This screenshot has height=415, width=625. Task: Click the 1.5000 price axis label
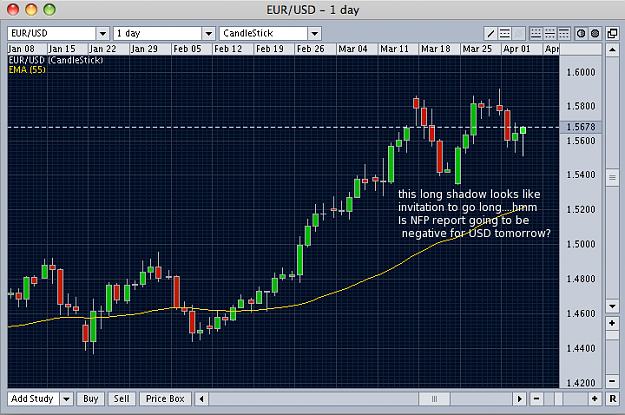pos(581,244)
